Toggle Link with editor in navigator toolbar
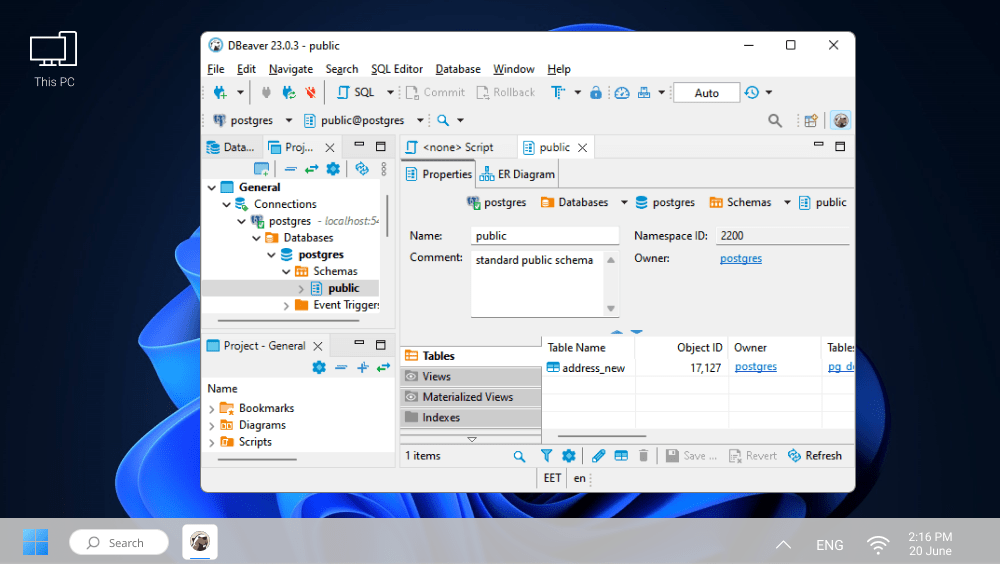The height and width of the screenshot is (564, 1000). coord(311,168)
